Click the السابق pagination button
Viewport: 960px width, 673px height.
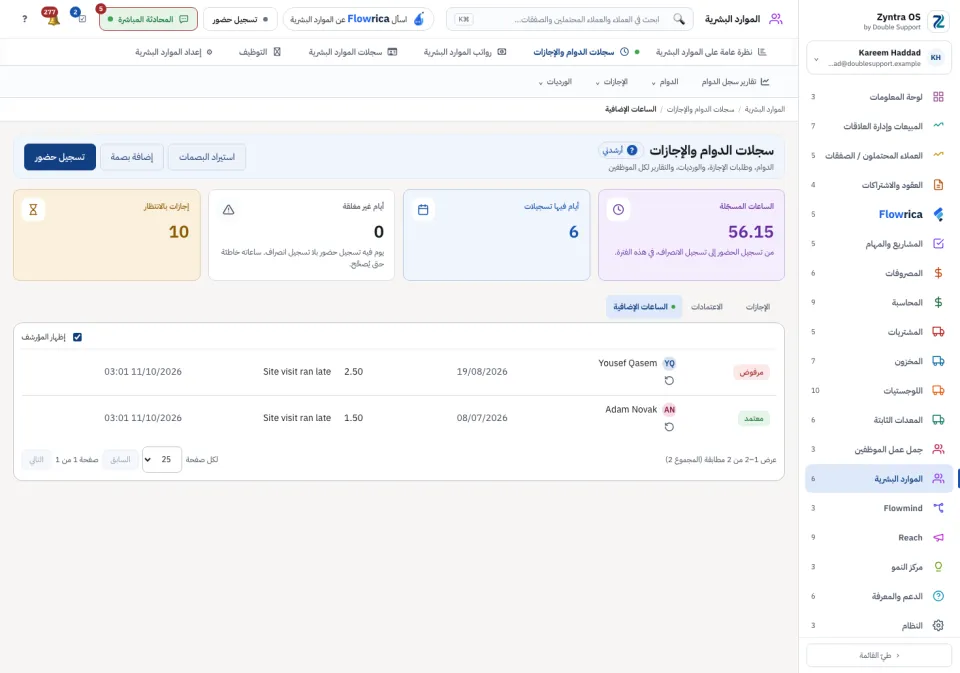(x=120, y=459)
